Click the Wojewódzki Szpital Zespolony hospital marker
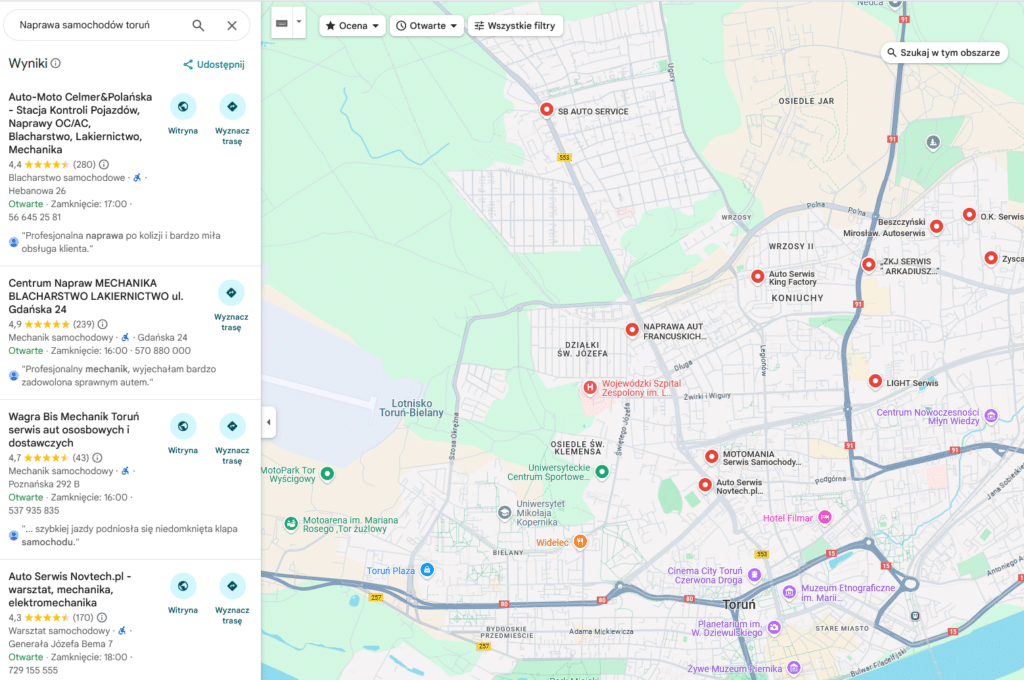 coord(590,387)
